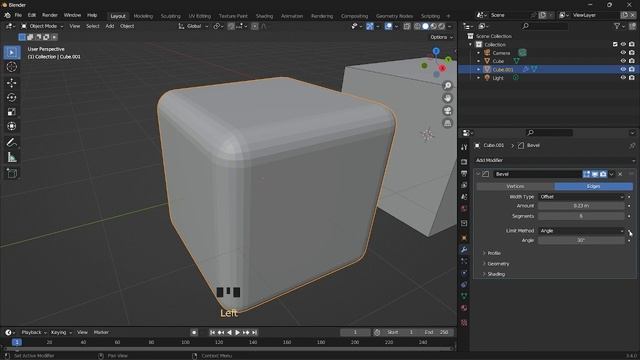Switch to the UV Editing workspace tab
Viewport: 640px width, 360px height.
[x=200, y=16]
